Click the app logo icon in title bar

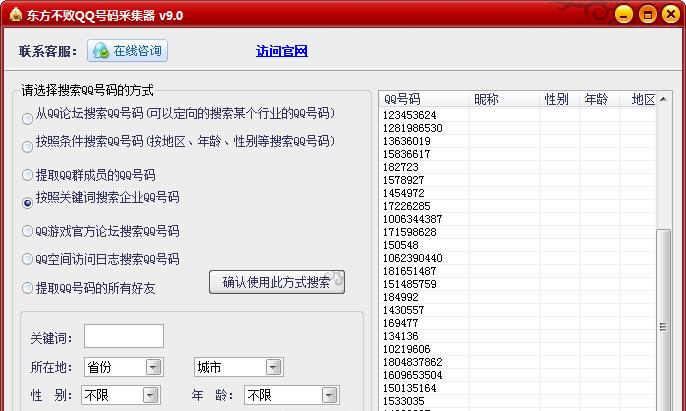tap(15, 14)
